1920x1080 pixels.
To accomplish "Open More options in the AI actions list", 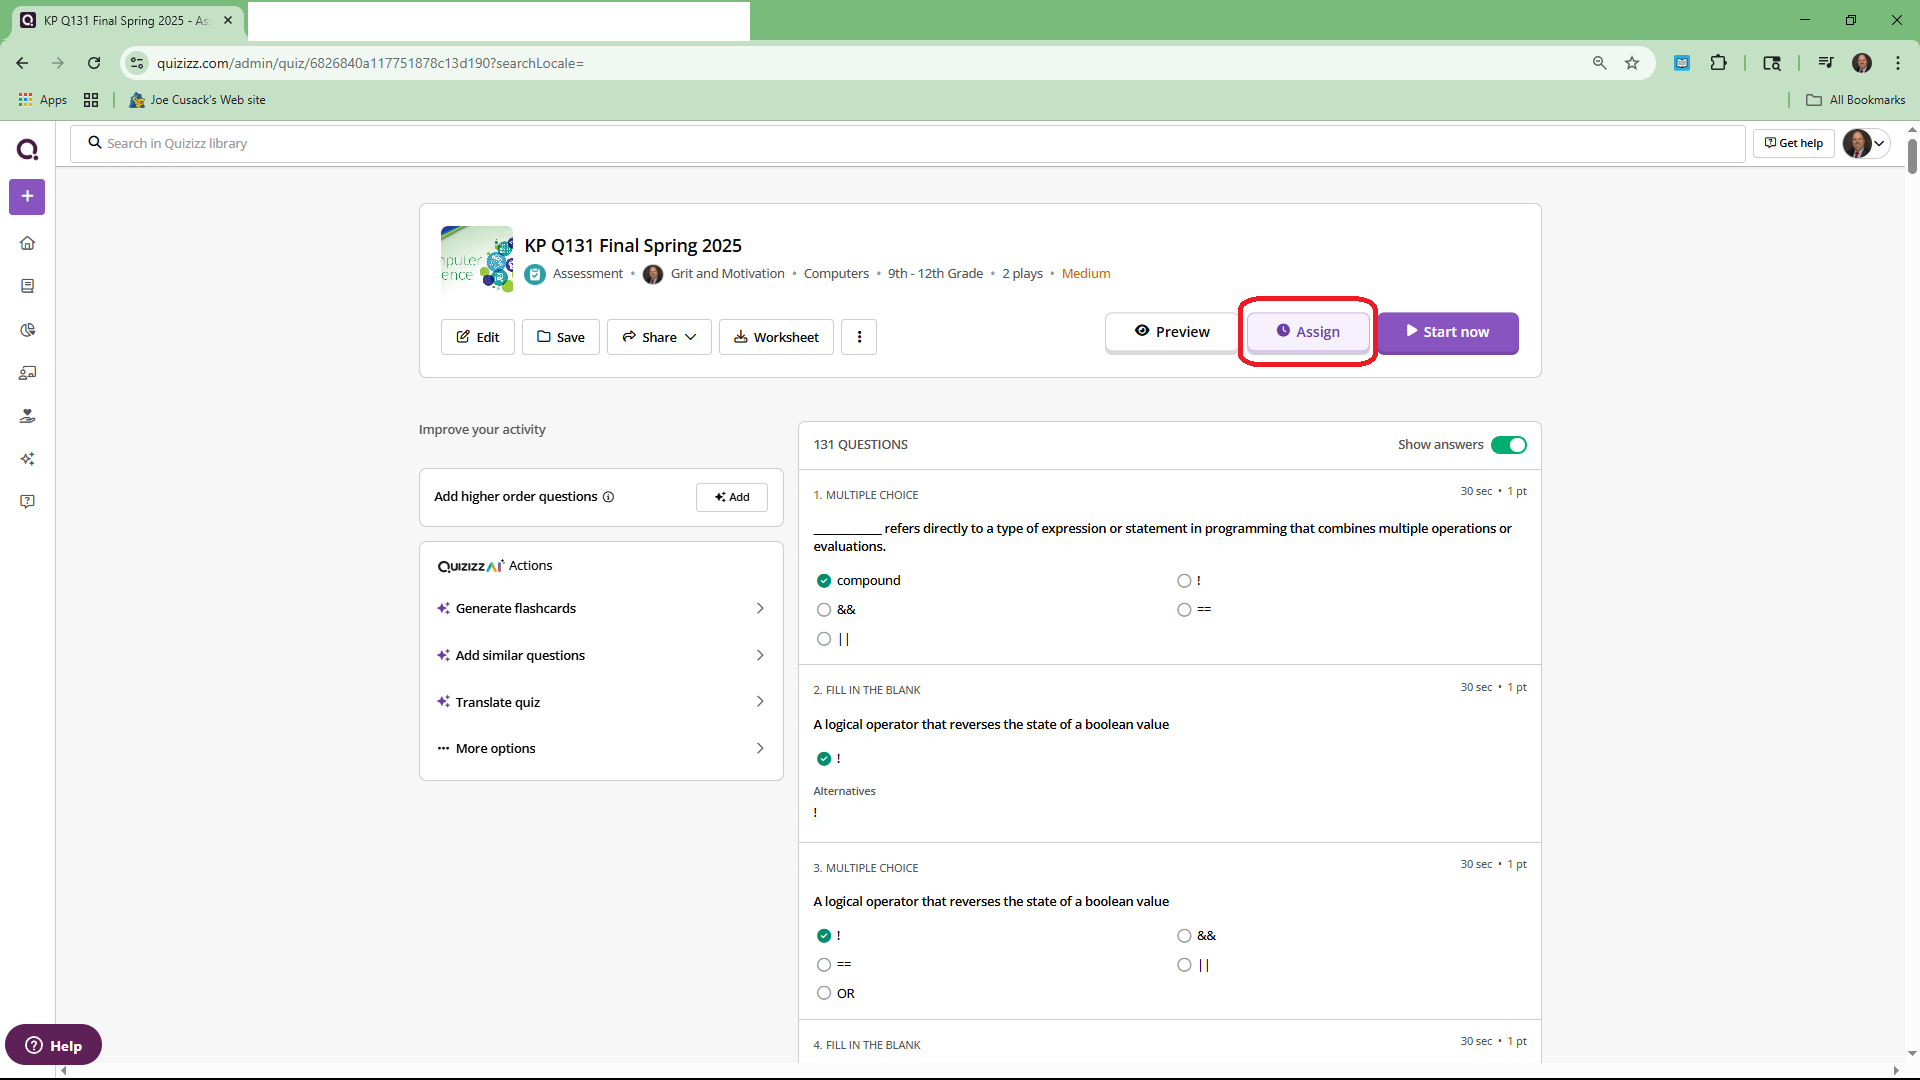I will point(600,748).
